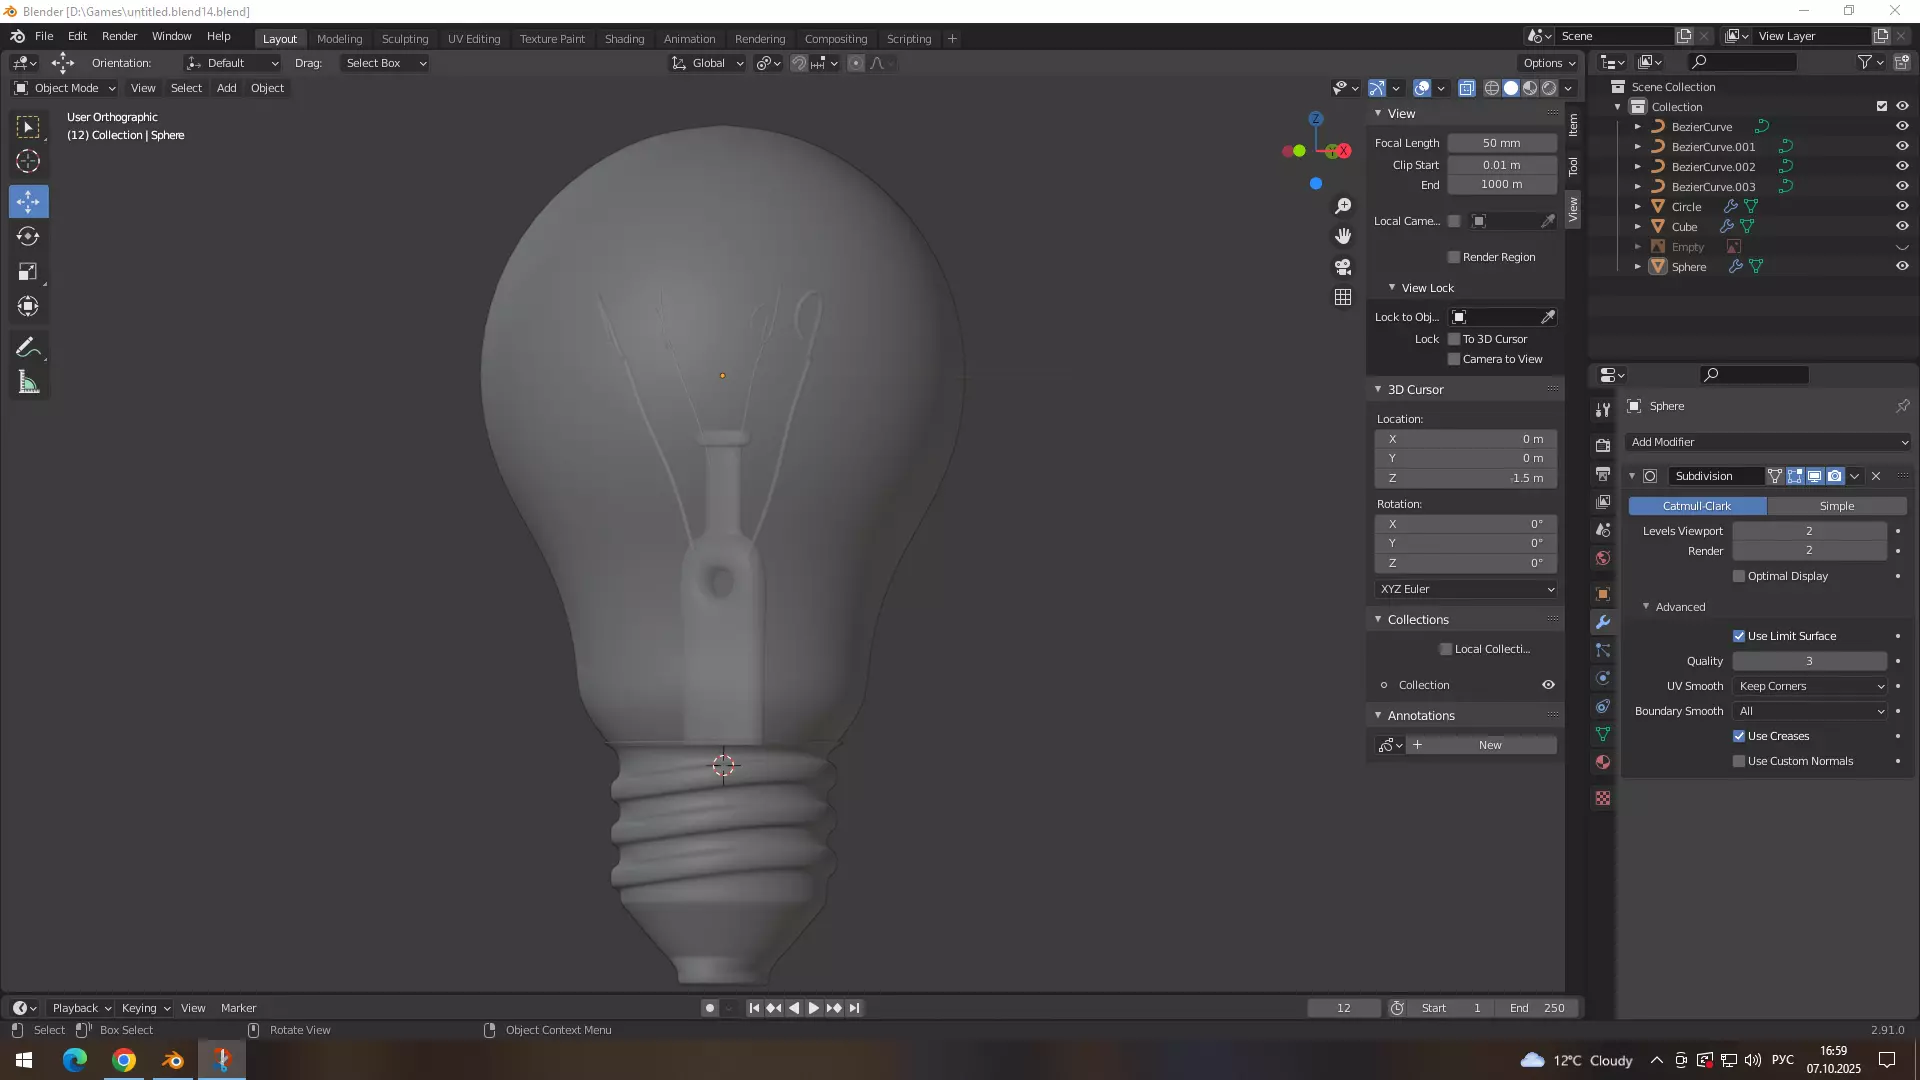The width and height of the screenshot is (1920, 1080).
Task: Click New annotation button
Action: point(1489,745)
